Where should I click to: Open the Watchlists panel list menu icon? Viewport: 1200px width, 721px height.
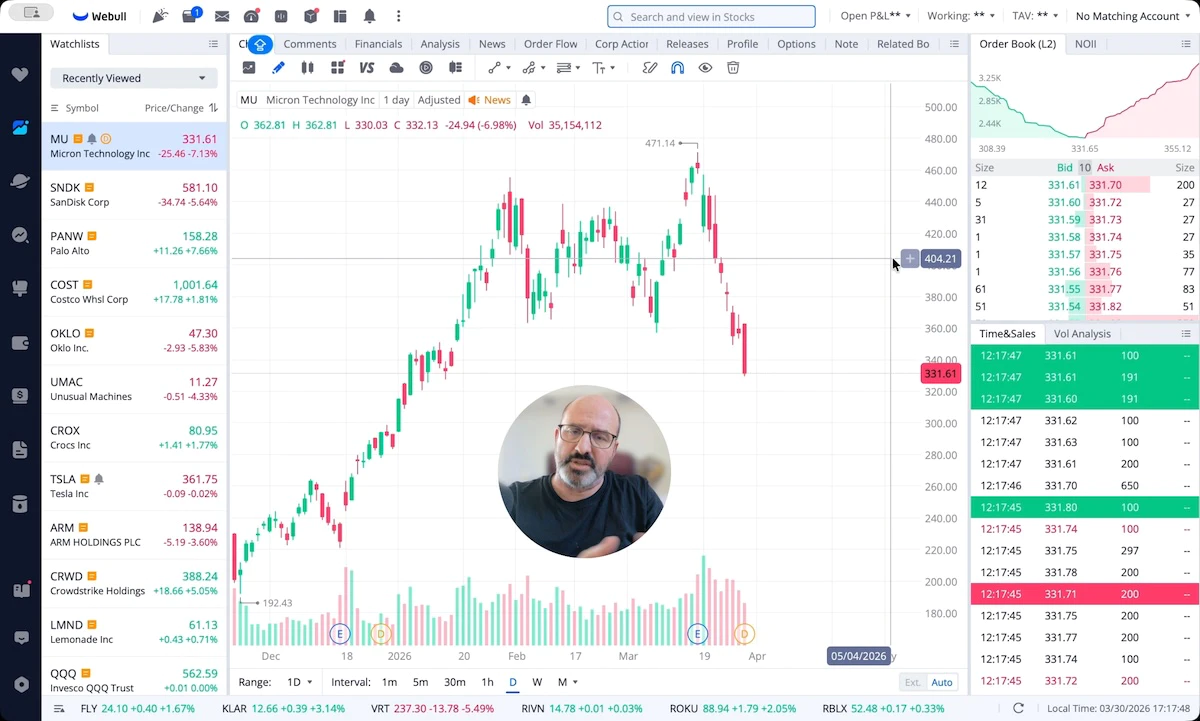click(x=213, y=44)
